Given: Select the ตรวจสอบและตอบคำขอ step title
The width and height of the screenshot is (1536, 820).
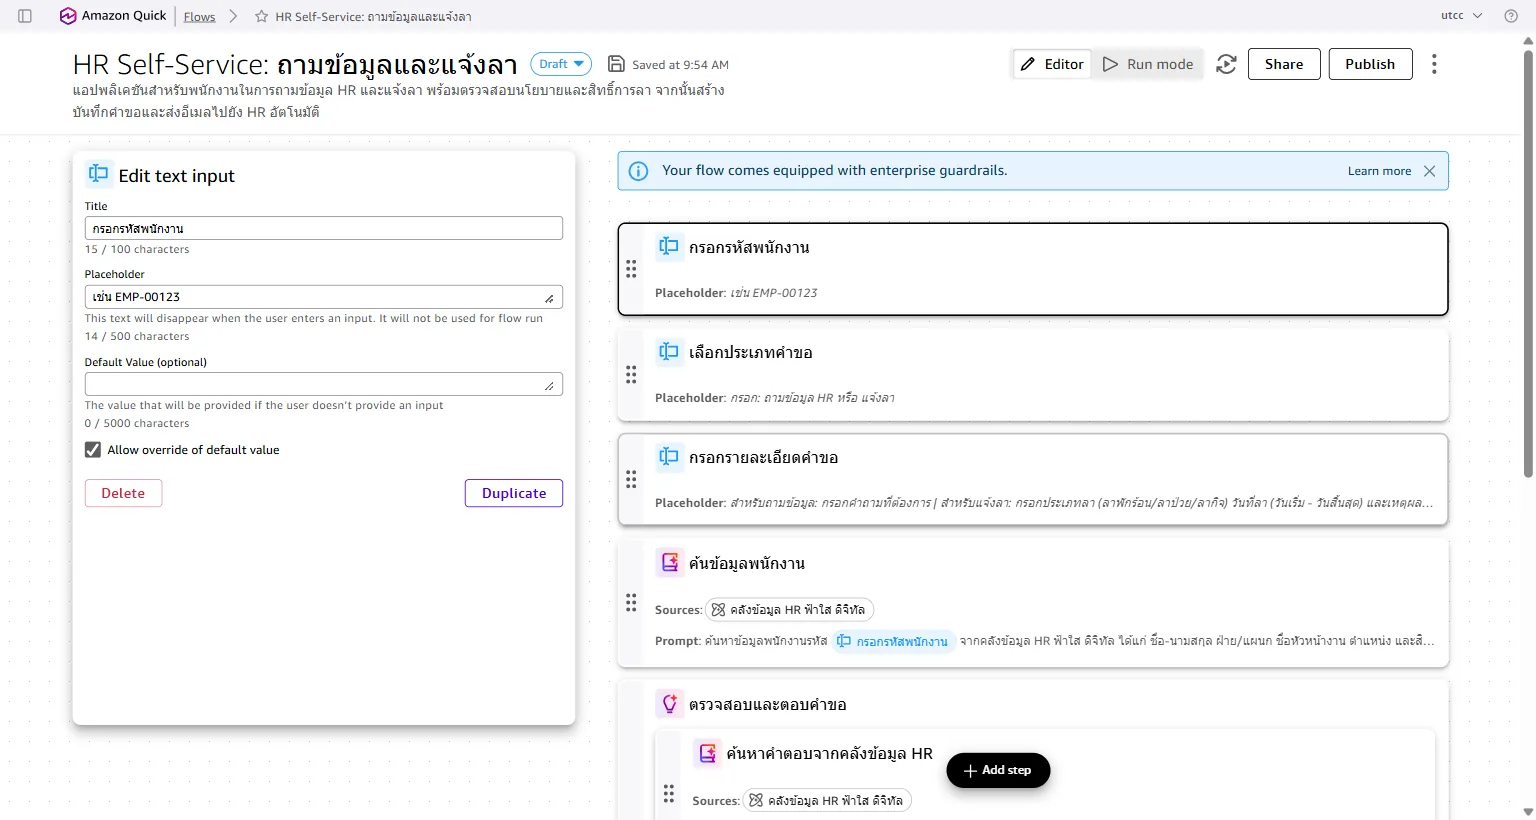Looking at the screenshot, I should 768,705.
